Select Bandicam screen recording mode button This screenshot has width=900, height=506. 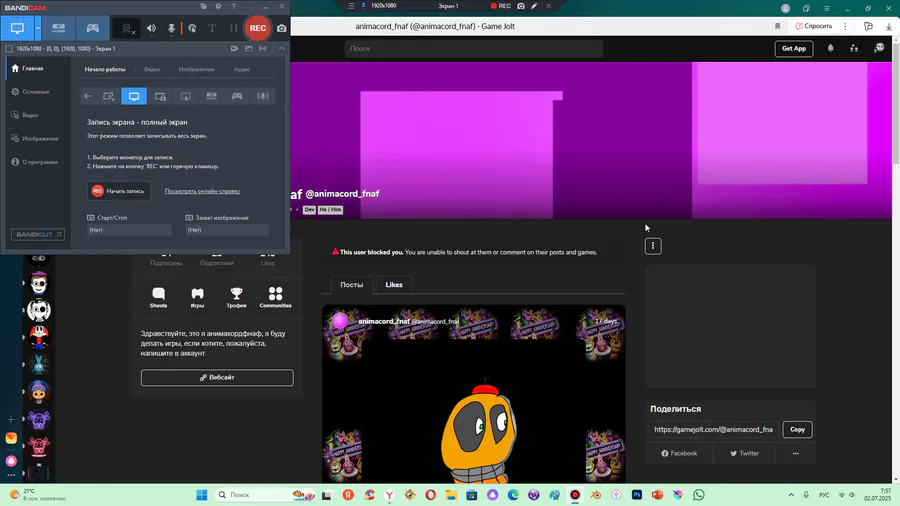[17, 28]
